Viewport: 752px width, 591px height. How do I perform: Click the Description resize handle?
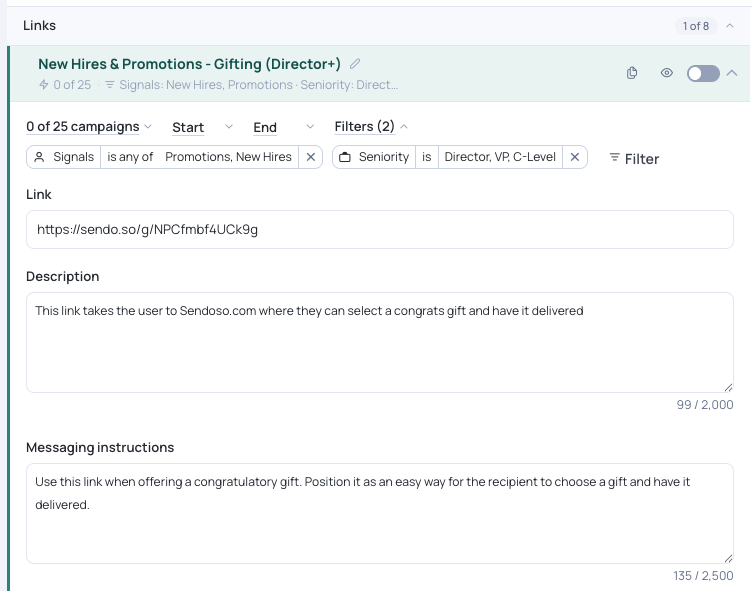pos(728,388)
